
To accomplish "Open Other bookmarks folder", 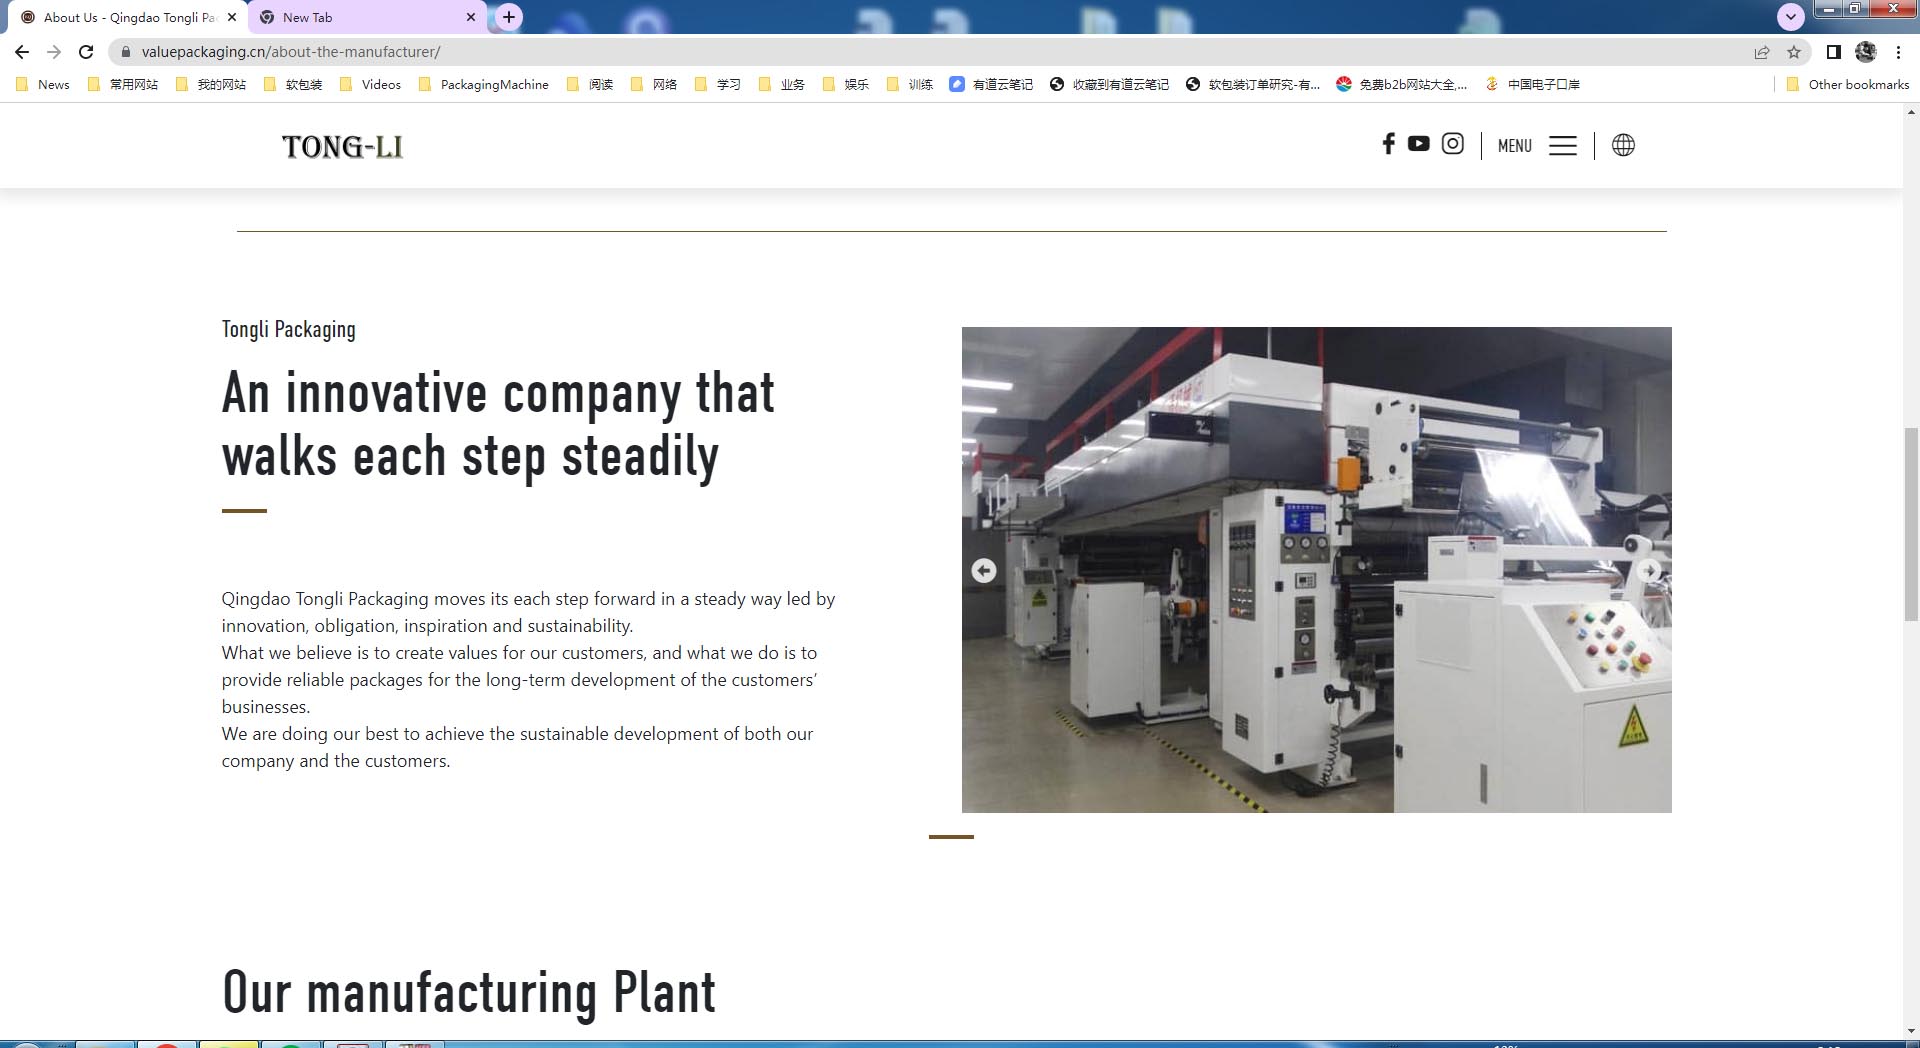I will (1848, 84).
